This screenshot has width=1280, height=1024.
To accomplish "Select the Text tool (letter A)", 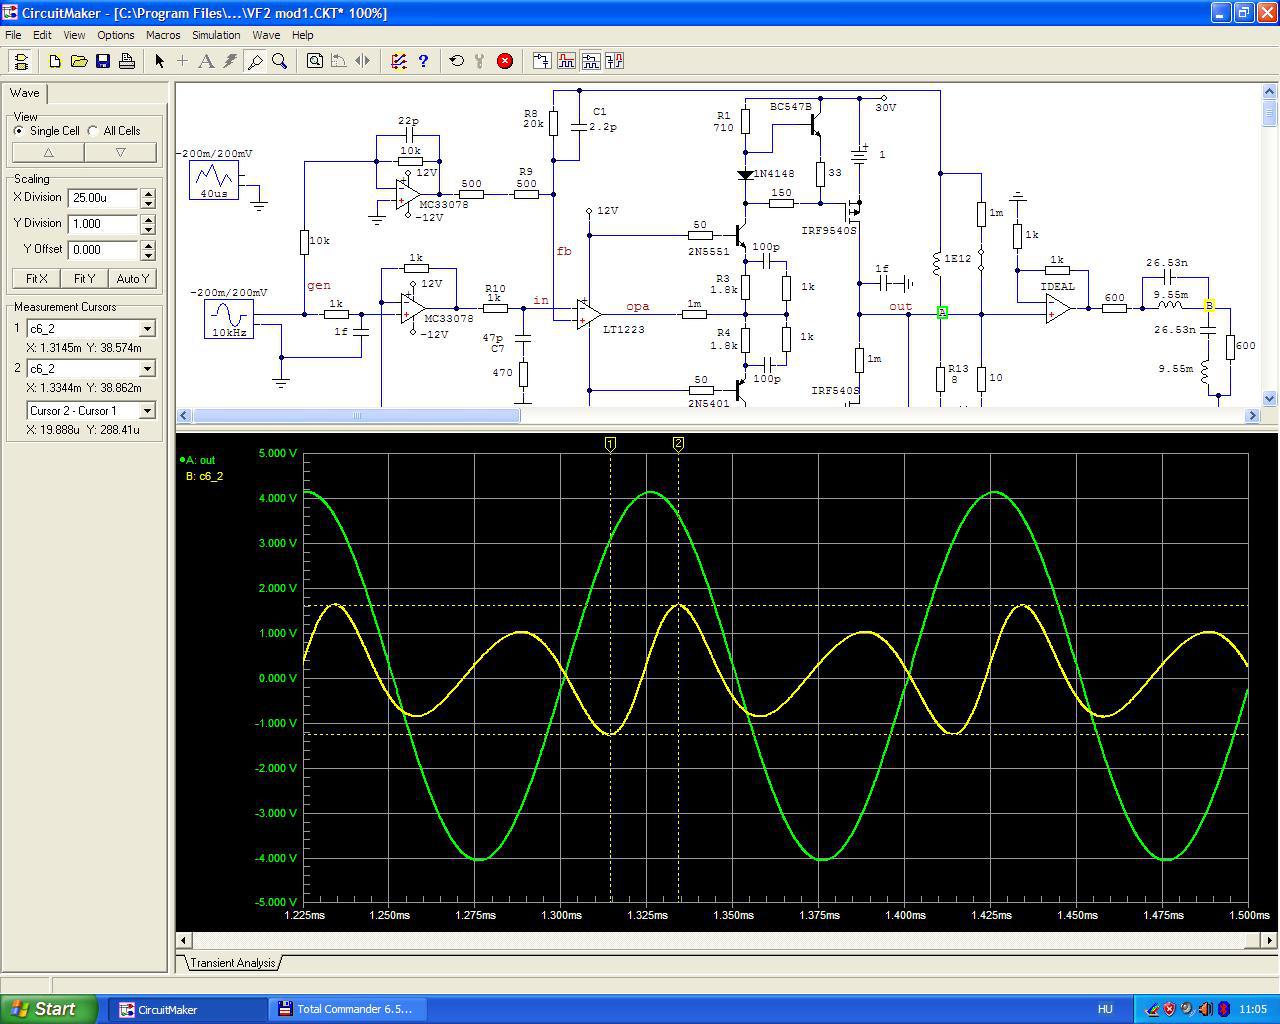I will 206,61.
